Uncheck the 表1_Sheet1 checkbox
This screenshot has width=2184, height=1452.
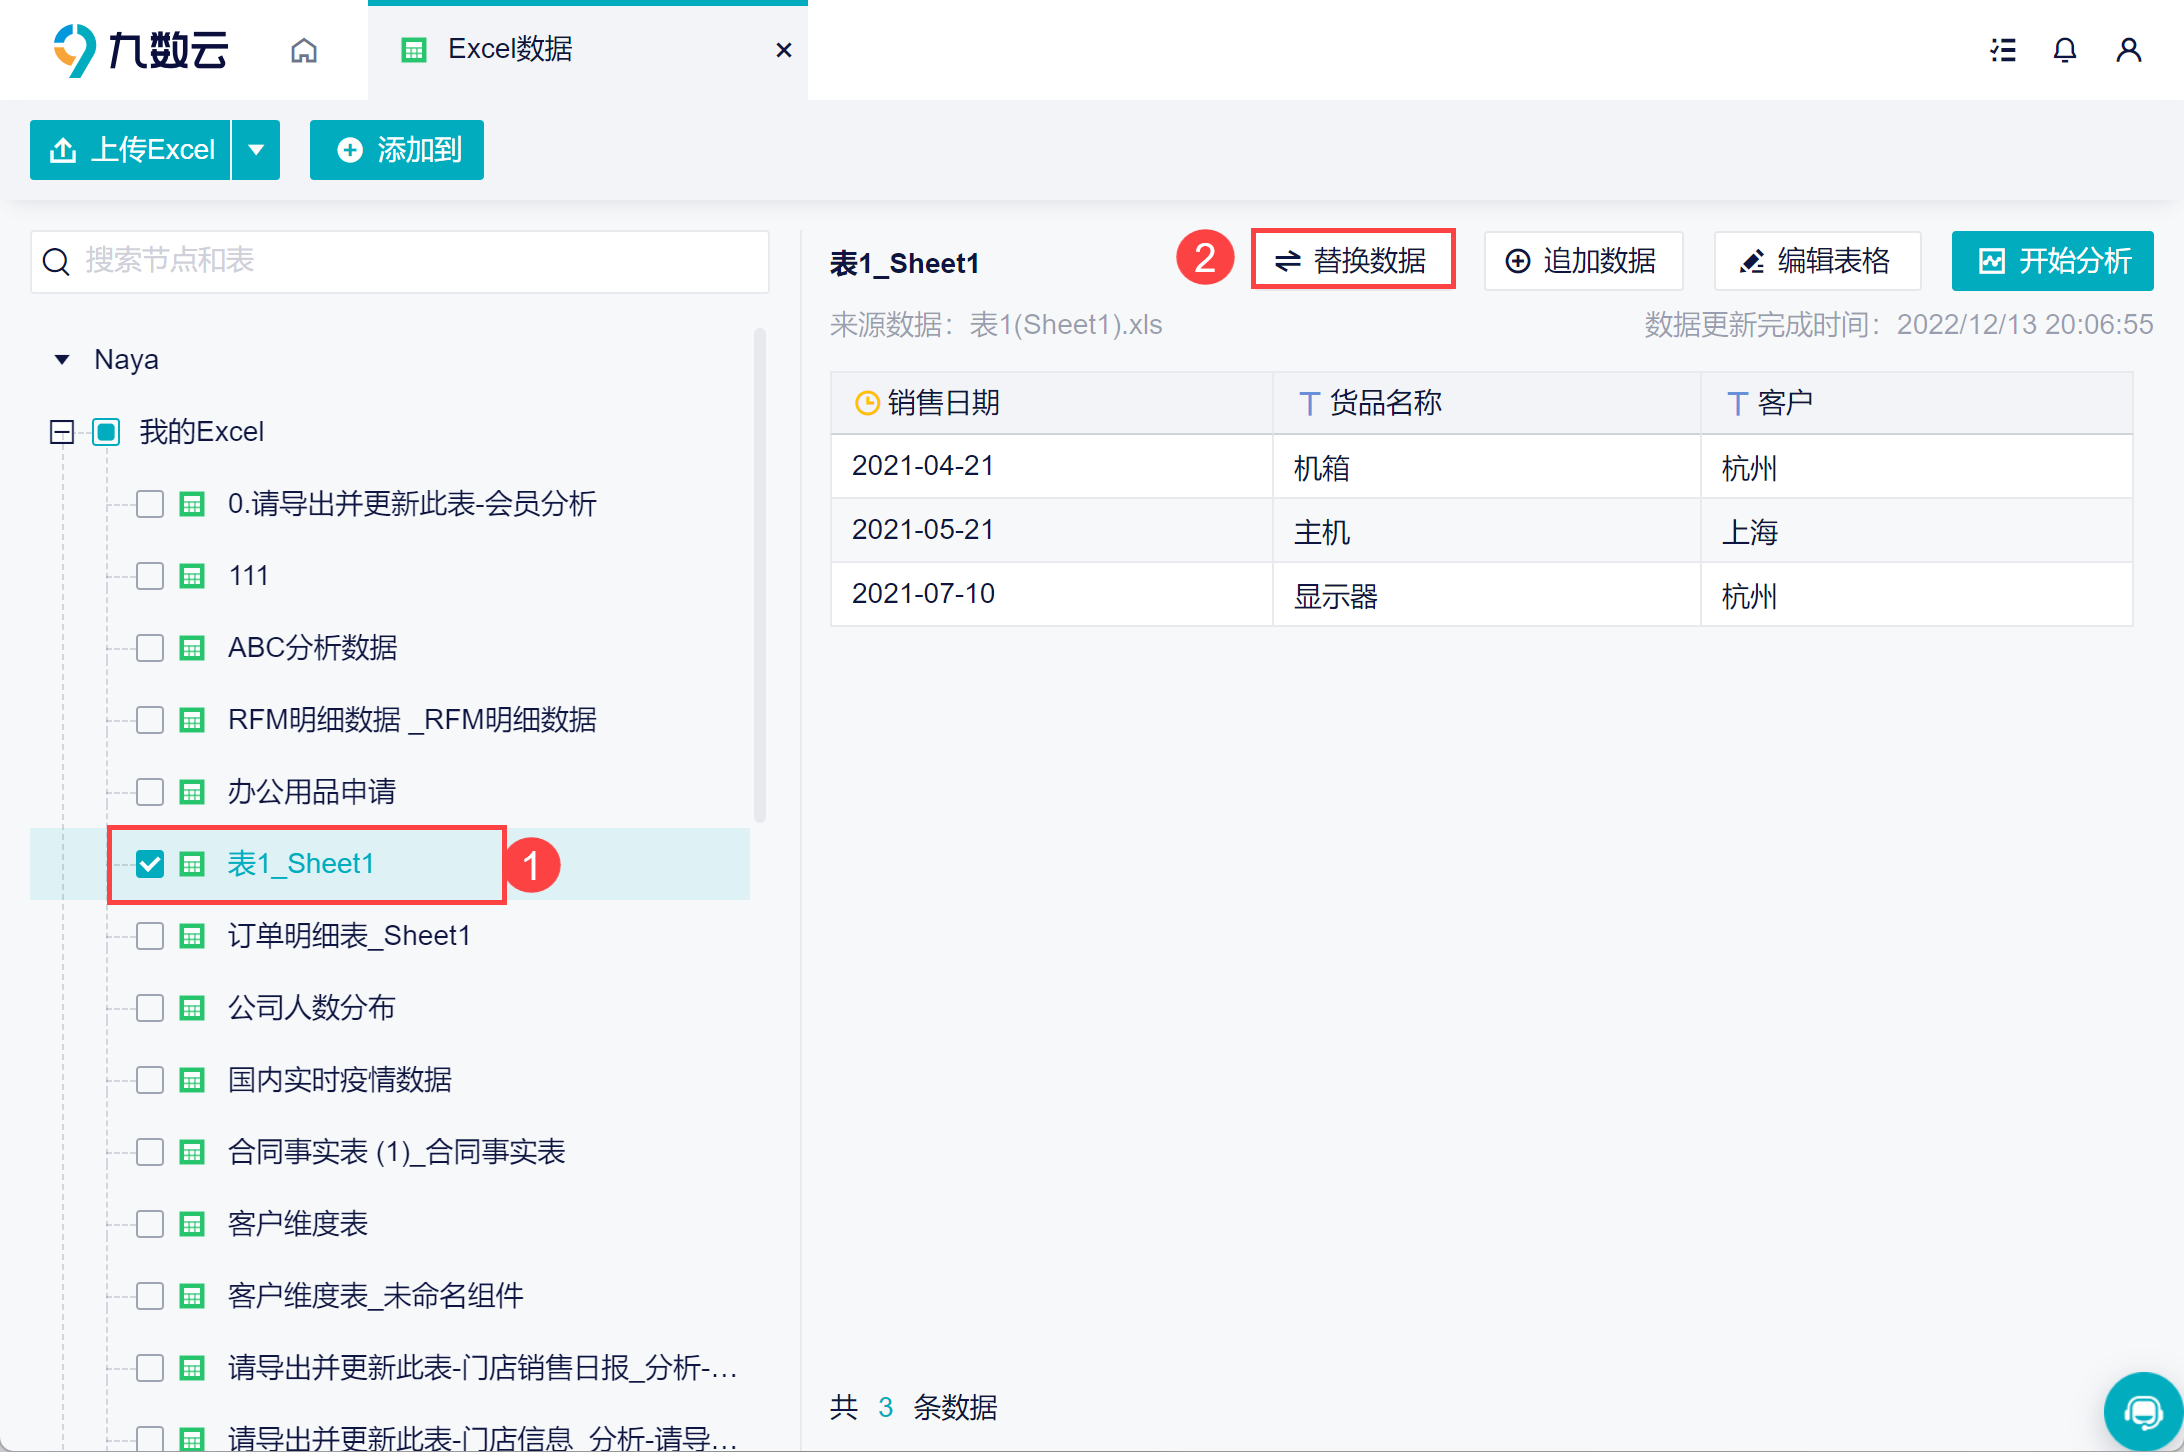150,864
